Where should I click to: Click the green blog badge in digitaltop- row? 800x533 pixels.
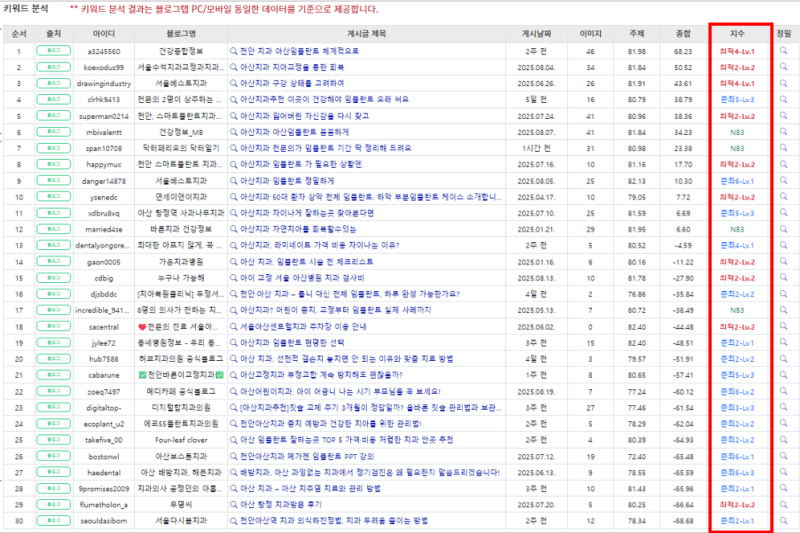point(54,408)
